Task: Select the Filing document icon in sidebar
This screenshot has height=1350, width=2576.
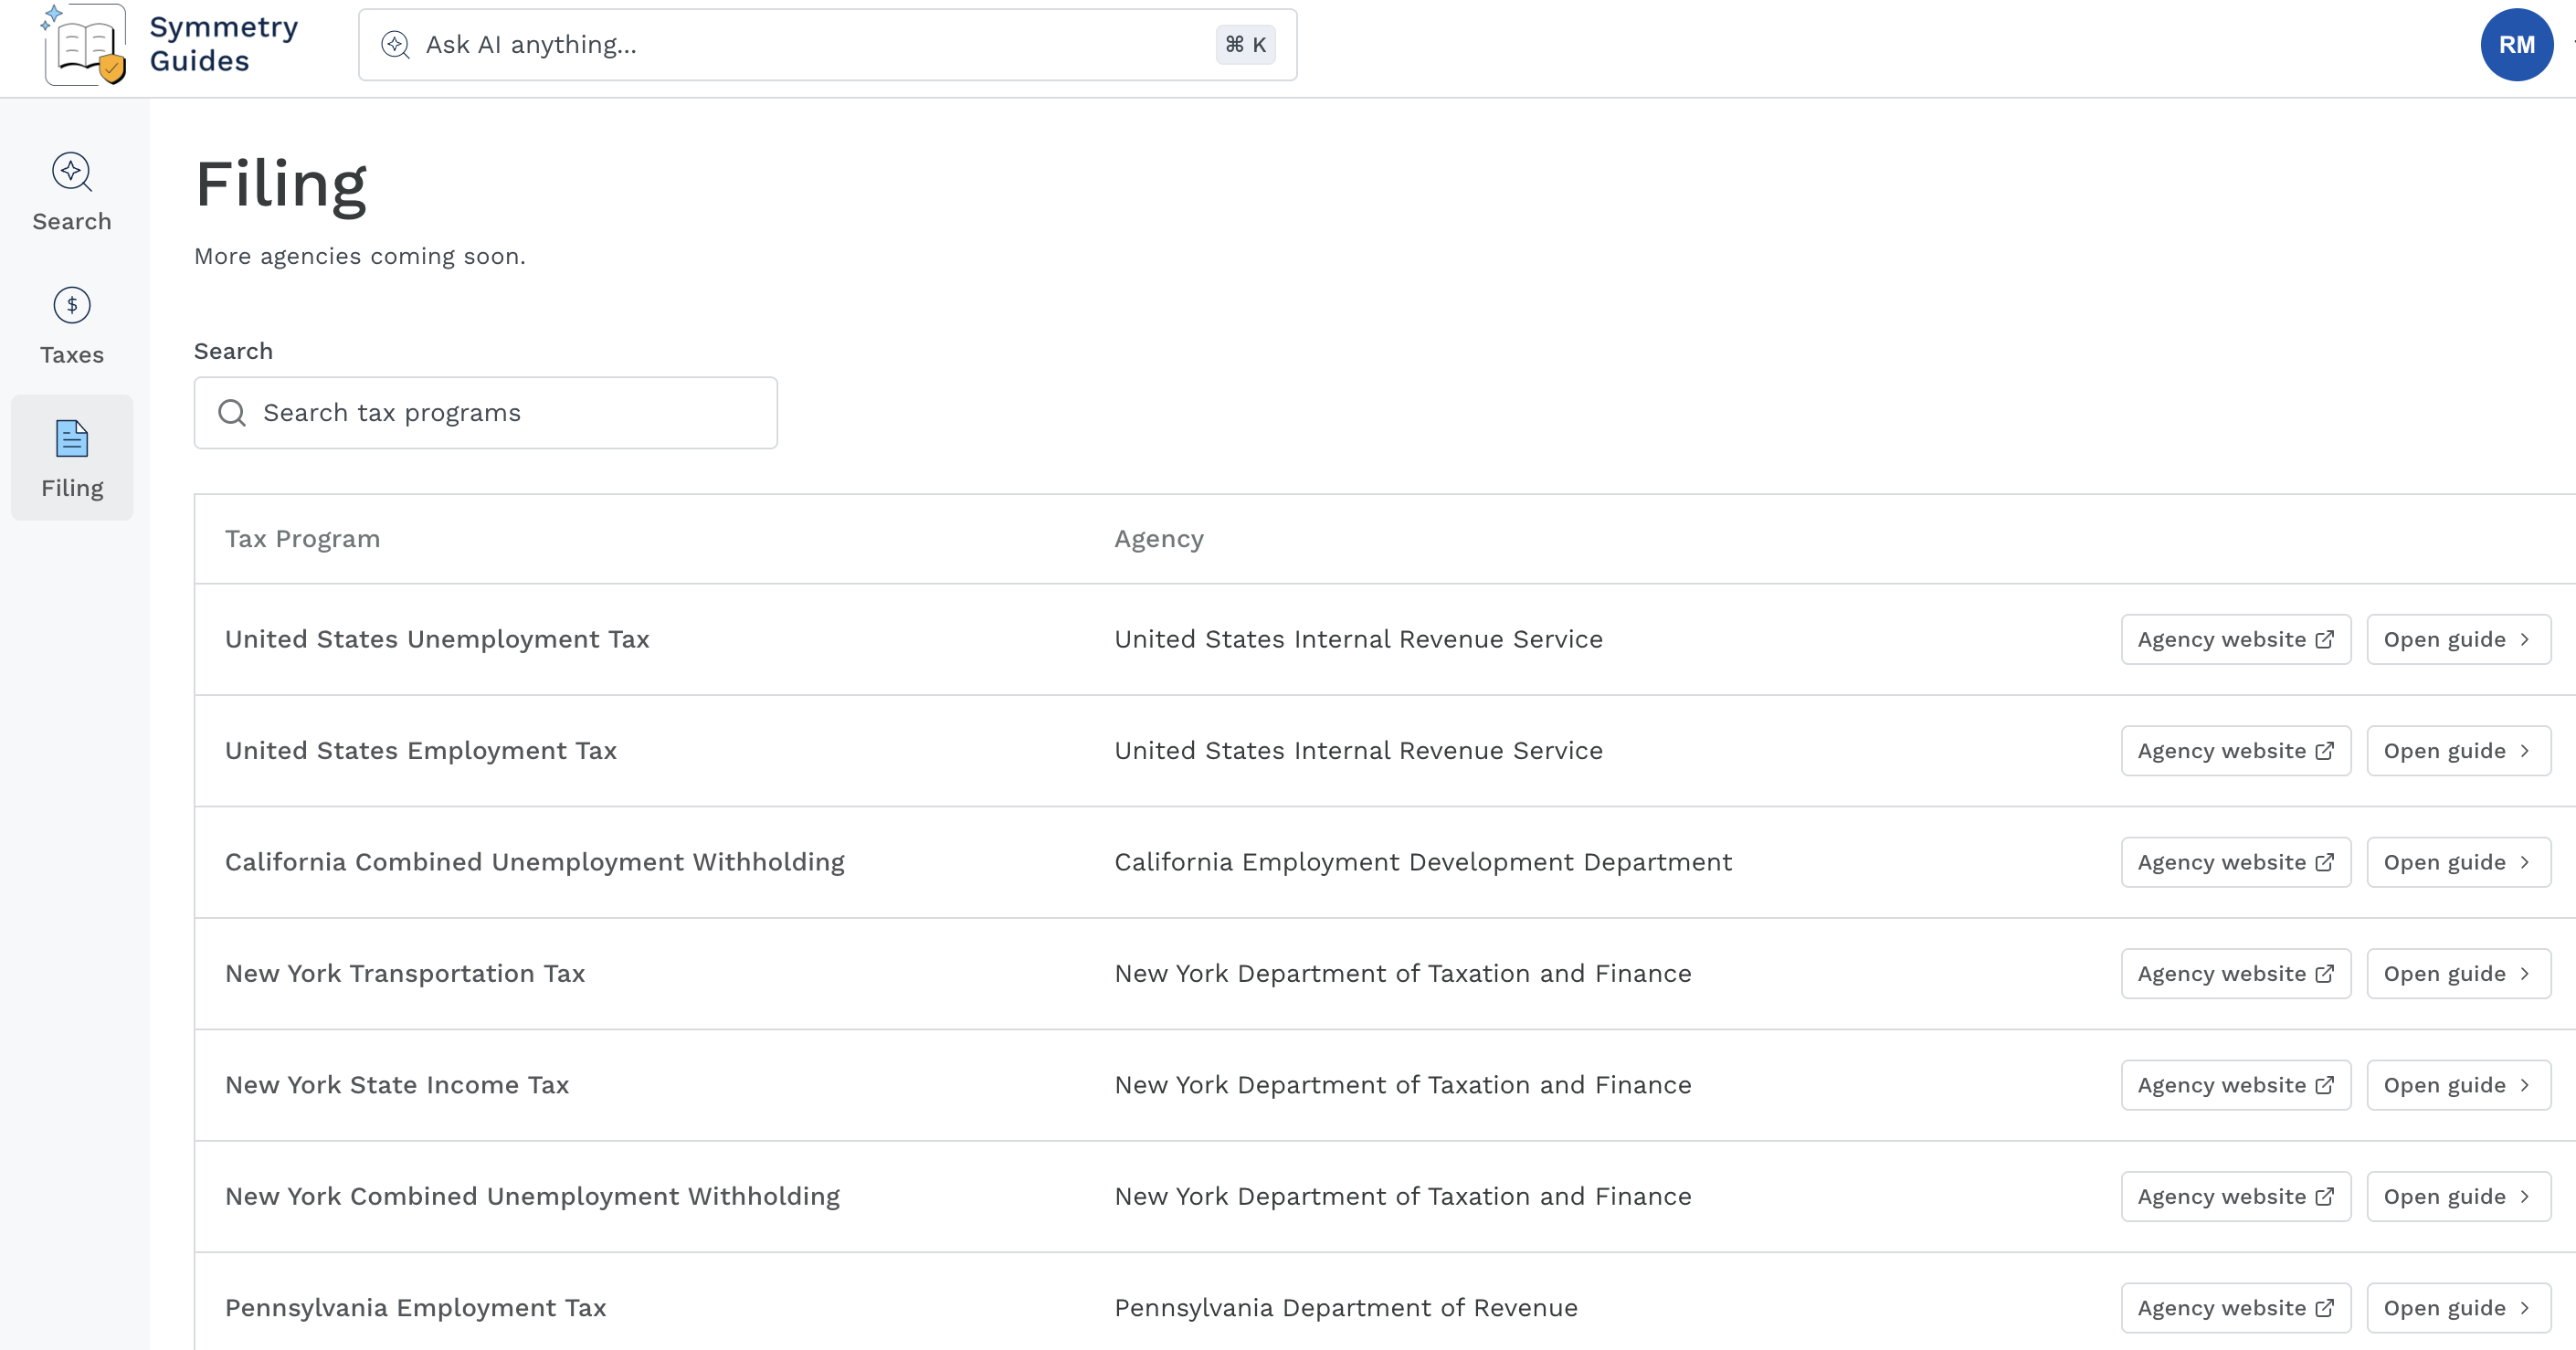Action: click(72, 438)
